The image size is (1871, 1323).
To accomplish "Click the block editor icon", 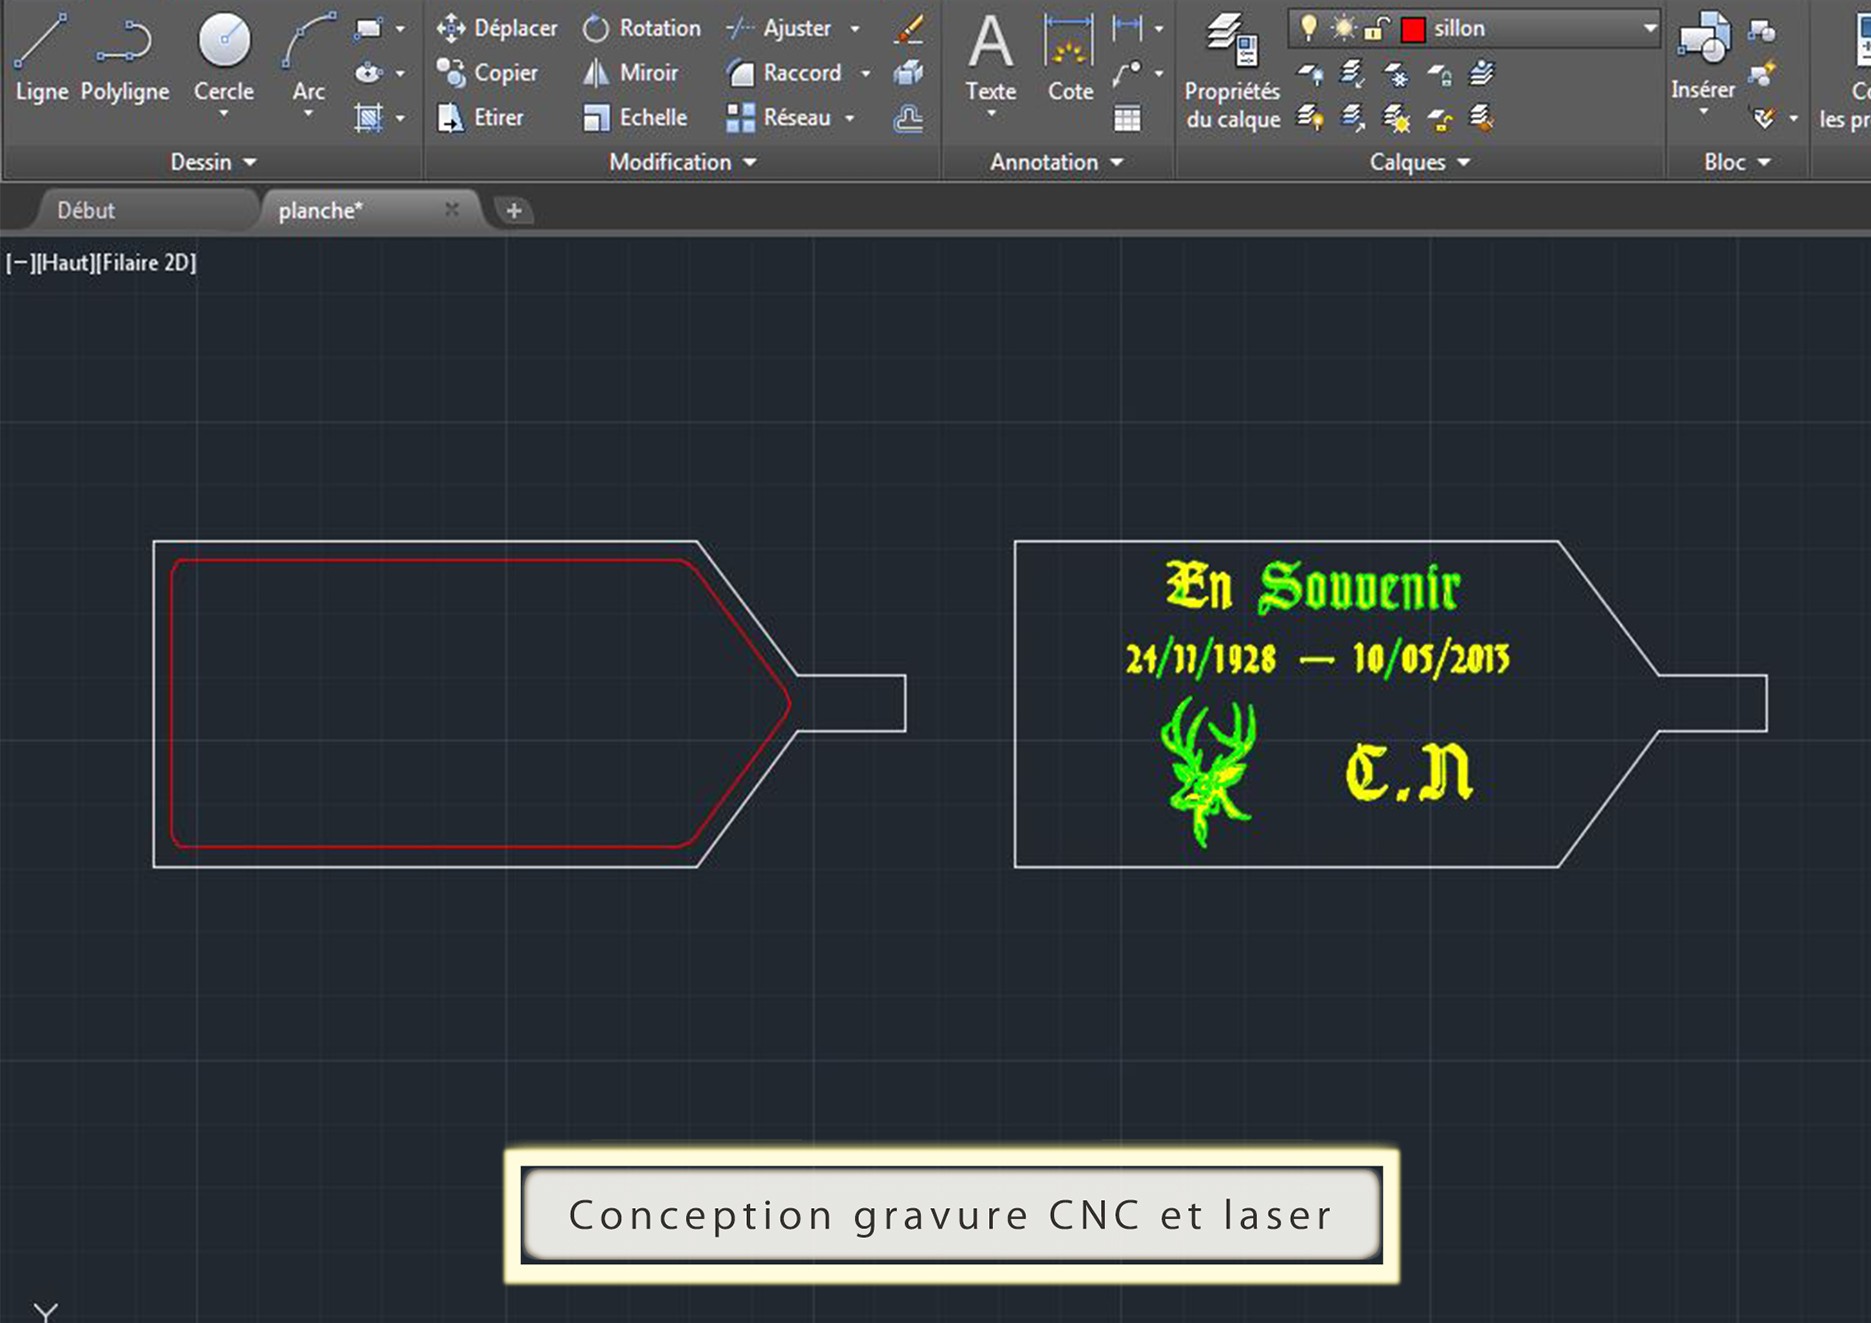I will click(1762, 73).
